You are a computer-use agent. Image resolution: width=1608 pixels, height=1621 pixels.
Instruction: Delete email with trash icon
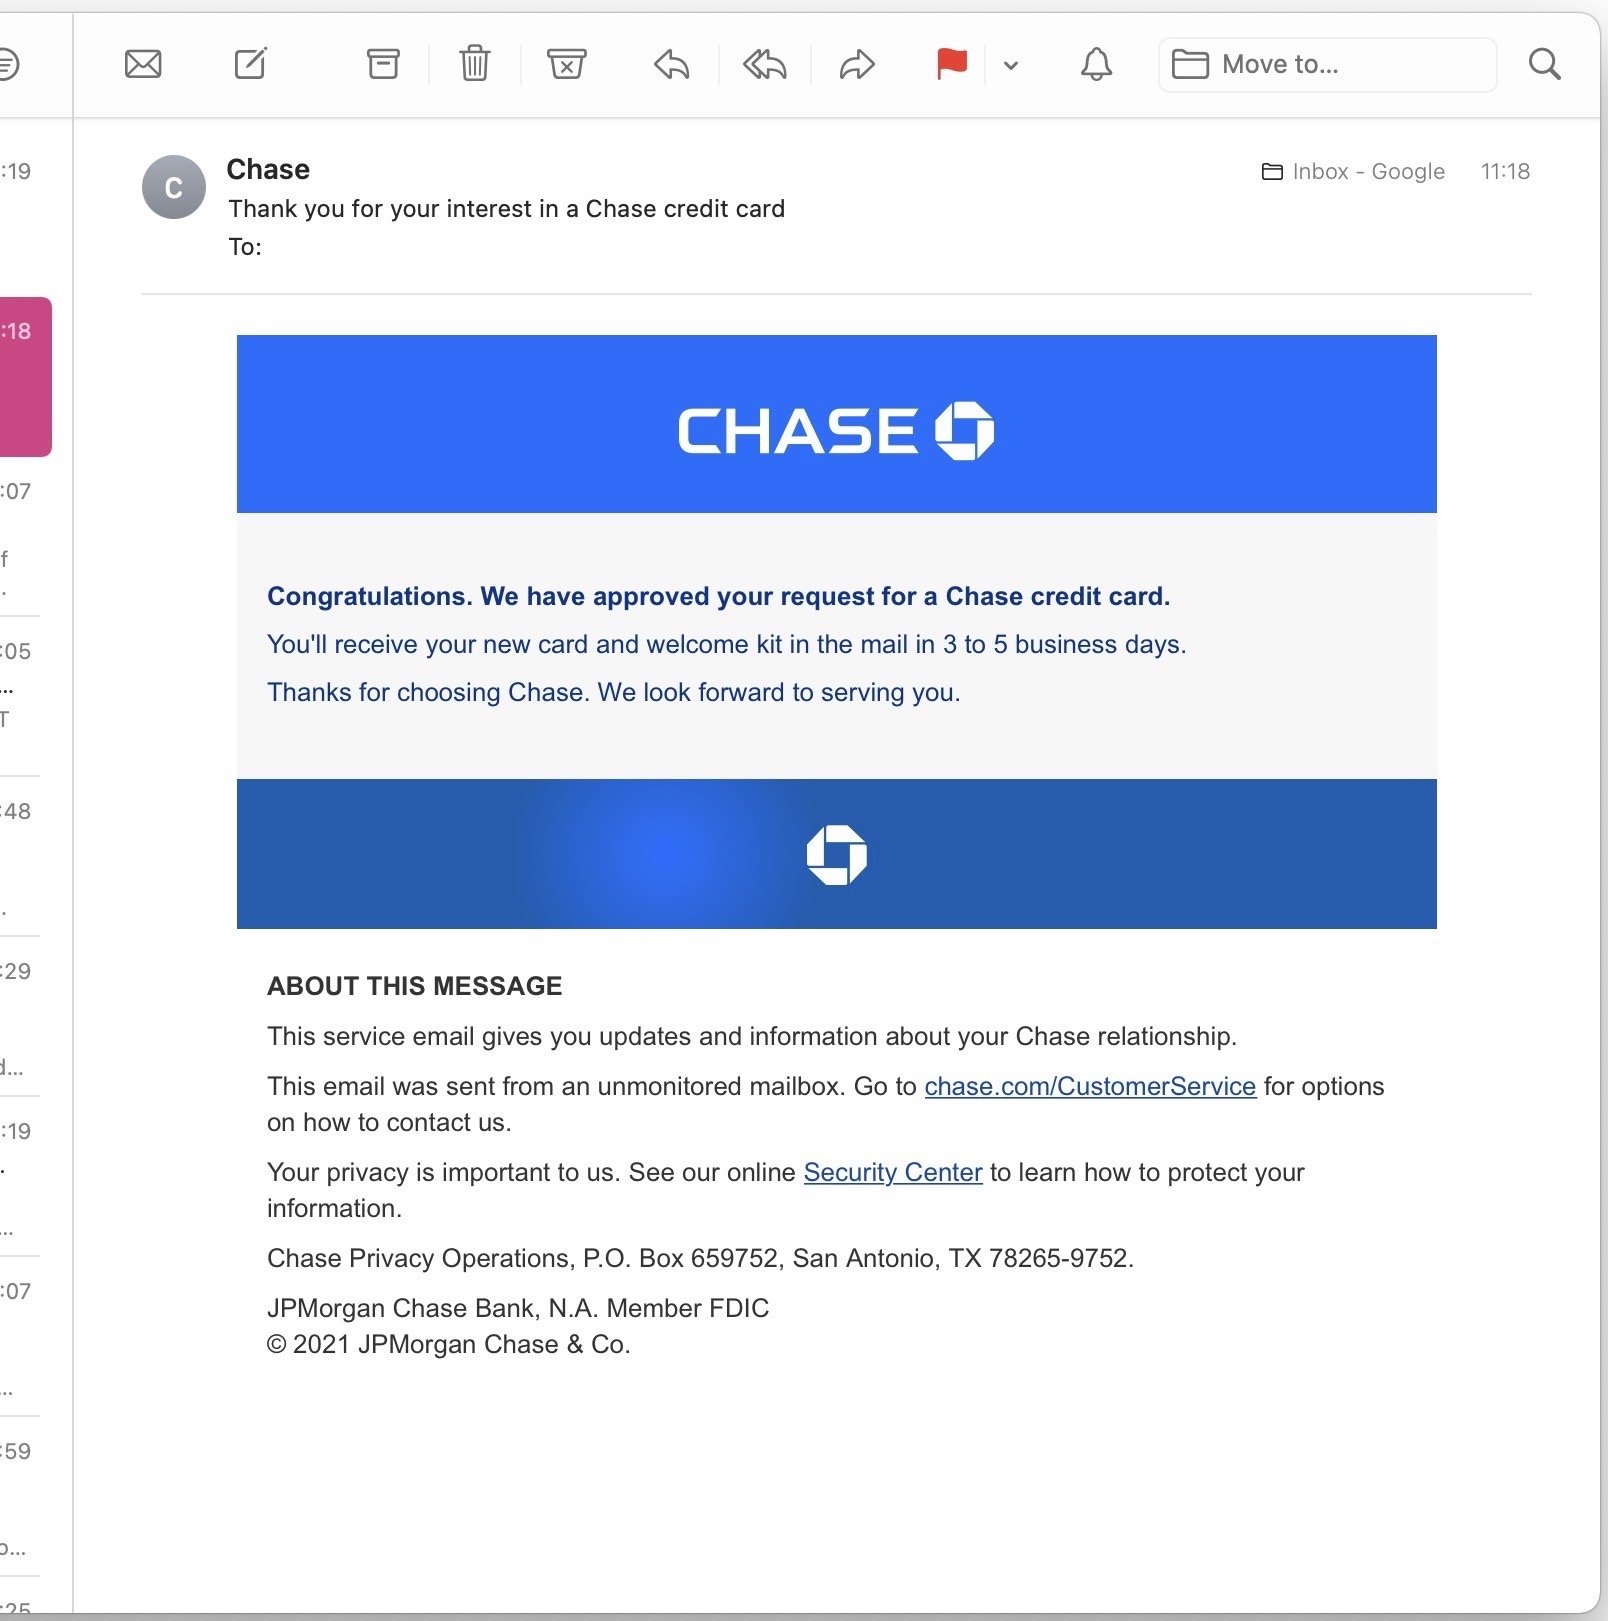tap(475, 64)
